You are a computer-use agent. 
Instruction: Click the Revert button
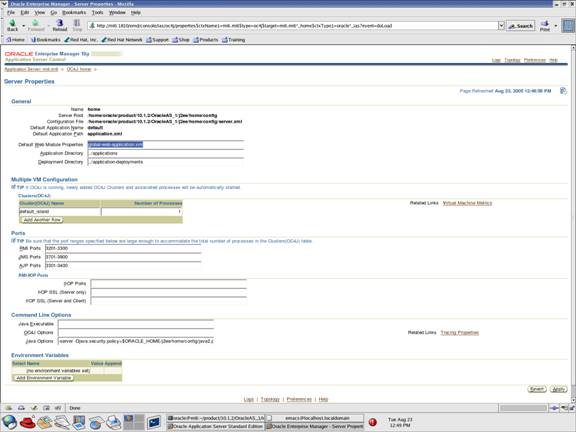537,389
